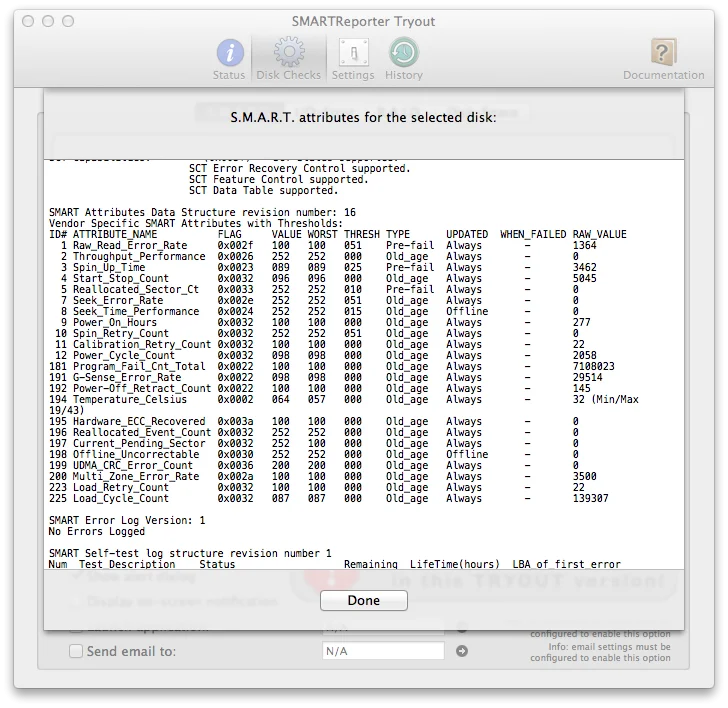This screenshot has width=728, height=708.
Task: Click the Calibration_Retry_Count attribute
Action: [142, 344]
